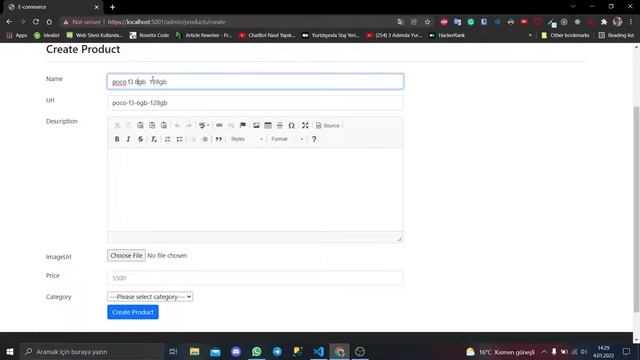Insert a horizontal line
This screenshot has width=640, height=360.
pyautogui.click(x=280, y=125)
